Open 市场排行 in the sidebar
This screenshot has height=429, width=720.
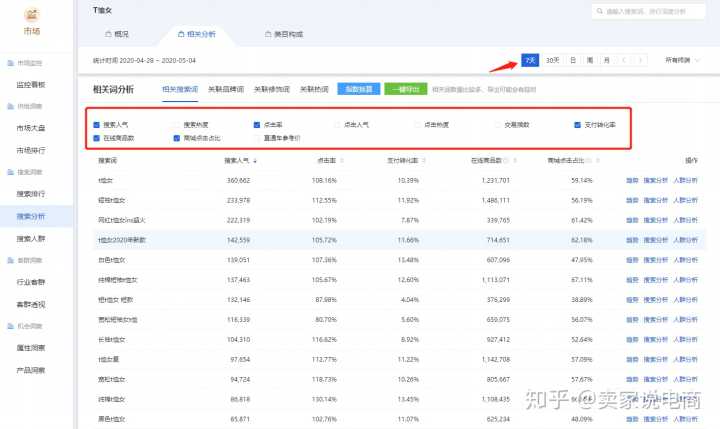[31, 150]
